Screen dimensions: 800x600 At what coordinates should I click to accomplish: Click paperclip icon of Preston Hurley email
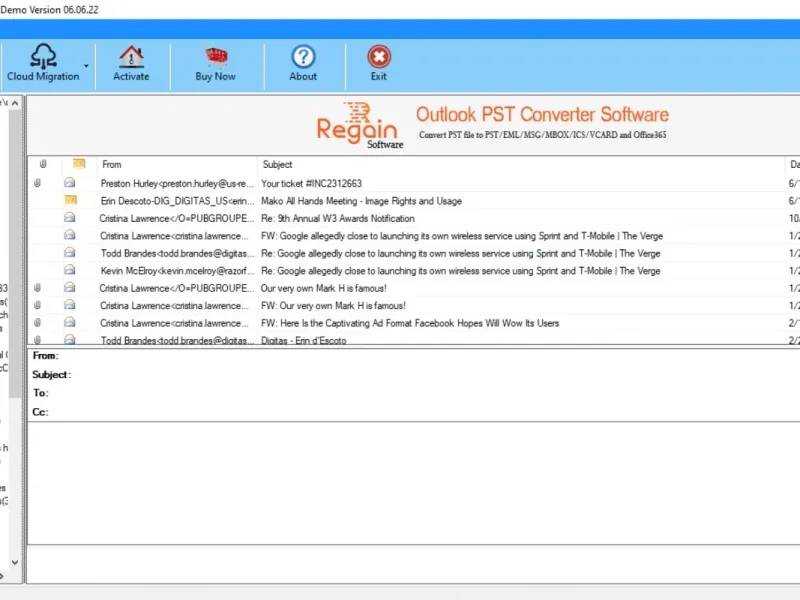coord(37,183)
